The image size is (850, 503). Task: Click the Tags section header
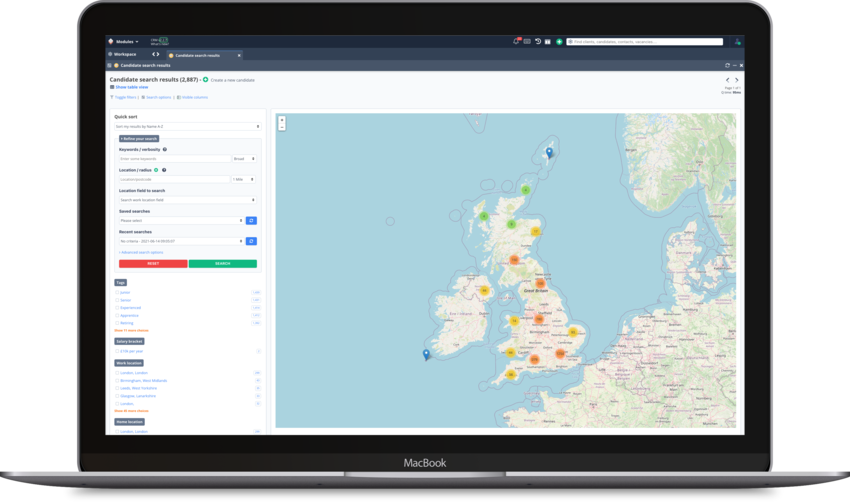pyautogui.click(x=120, y=283)
